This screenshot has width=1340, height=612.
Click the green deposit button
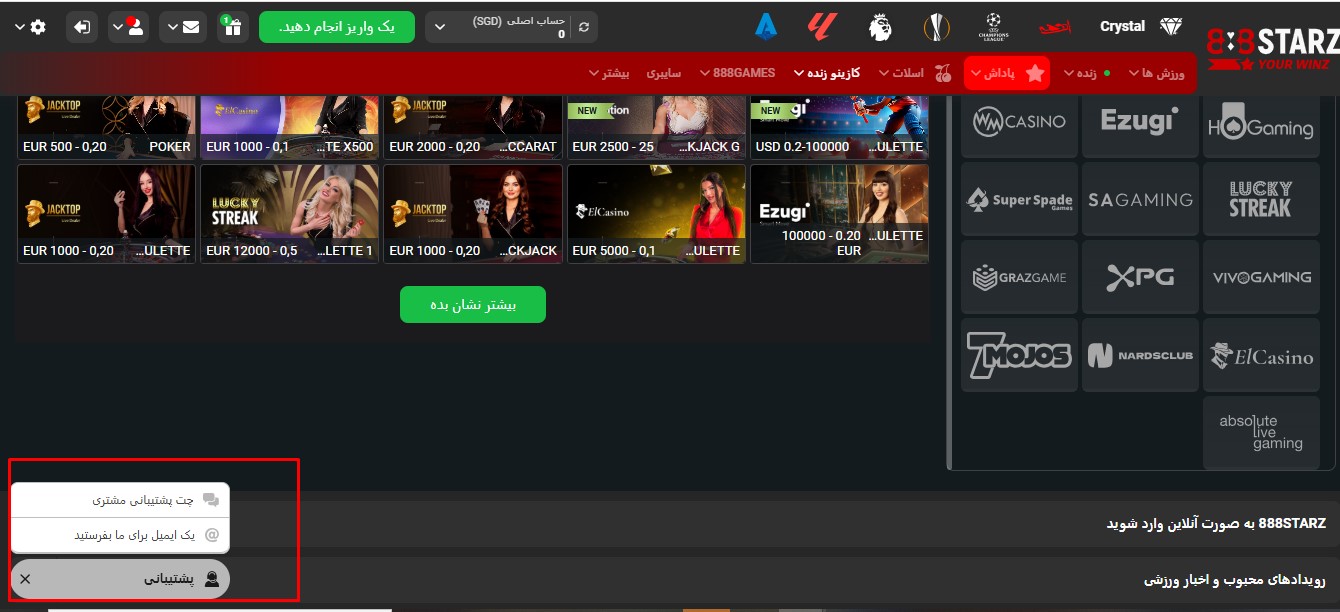point(337,27)
